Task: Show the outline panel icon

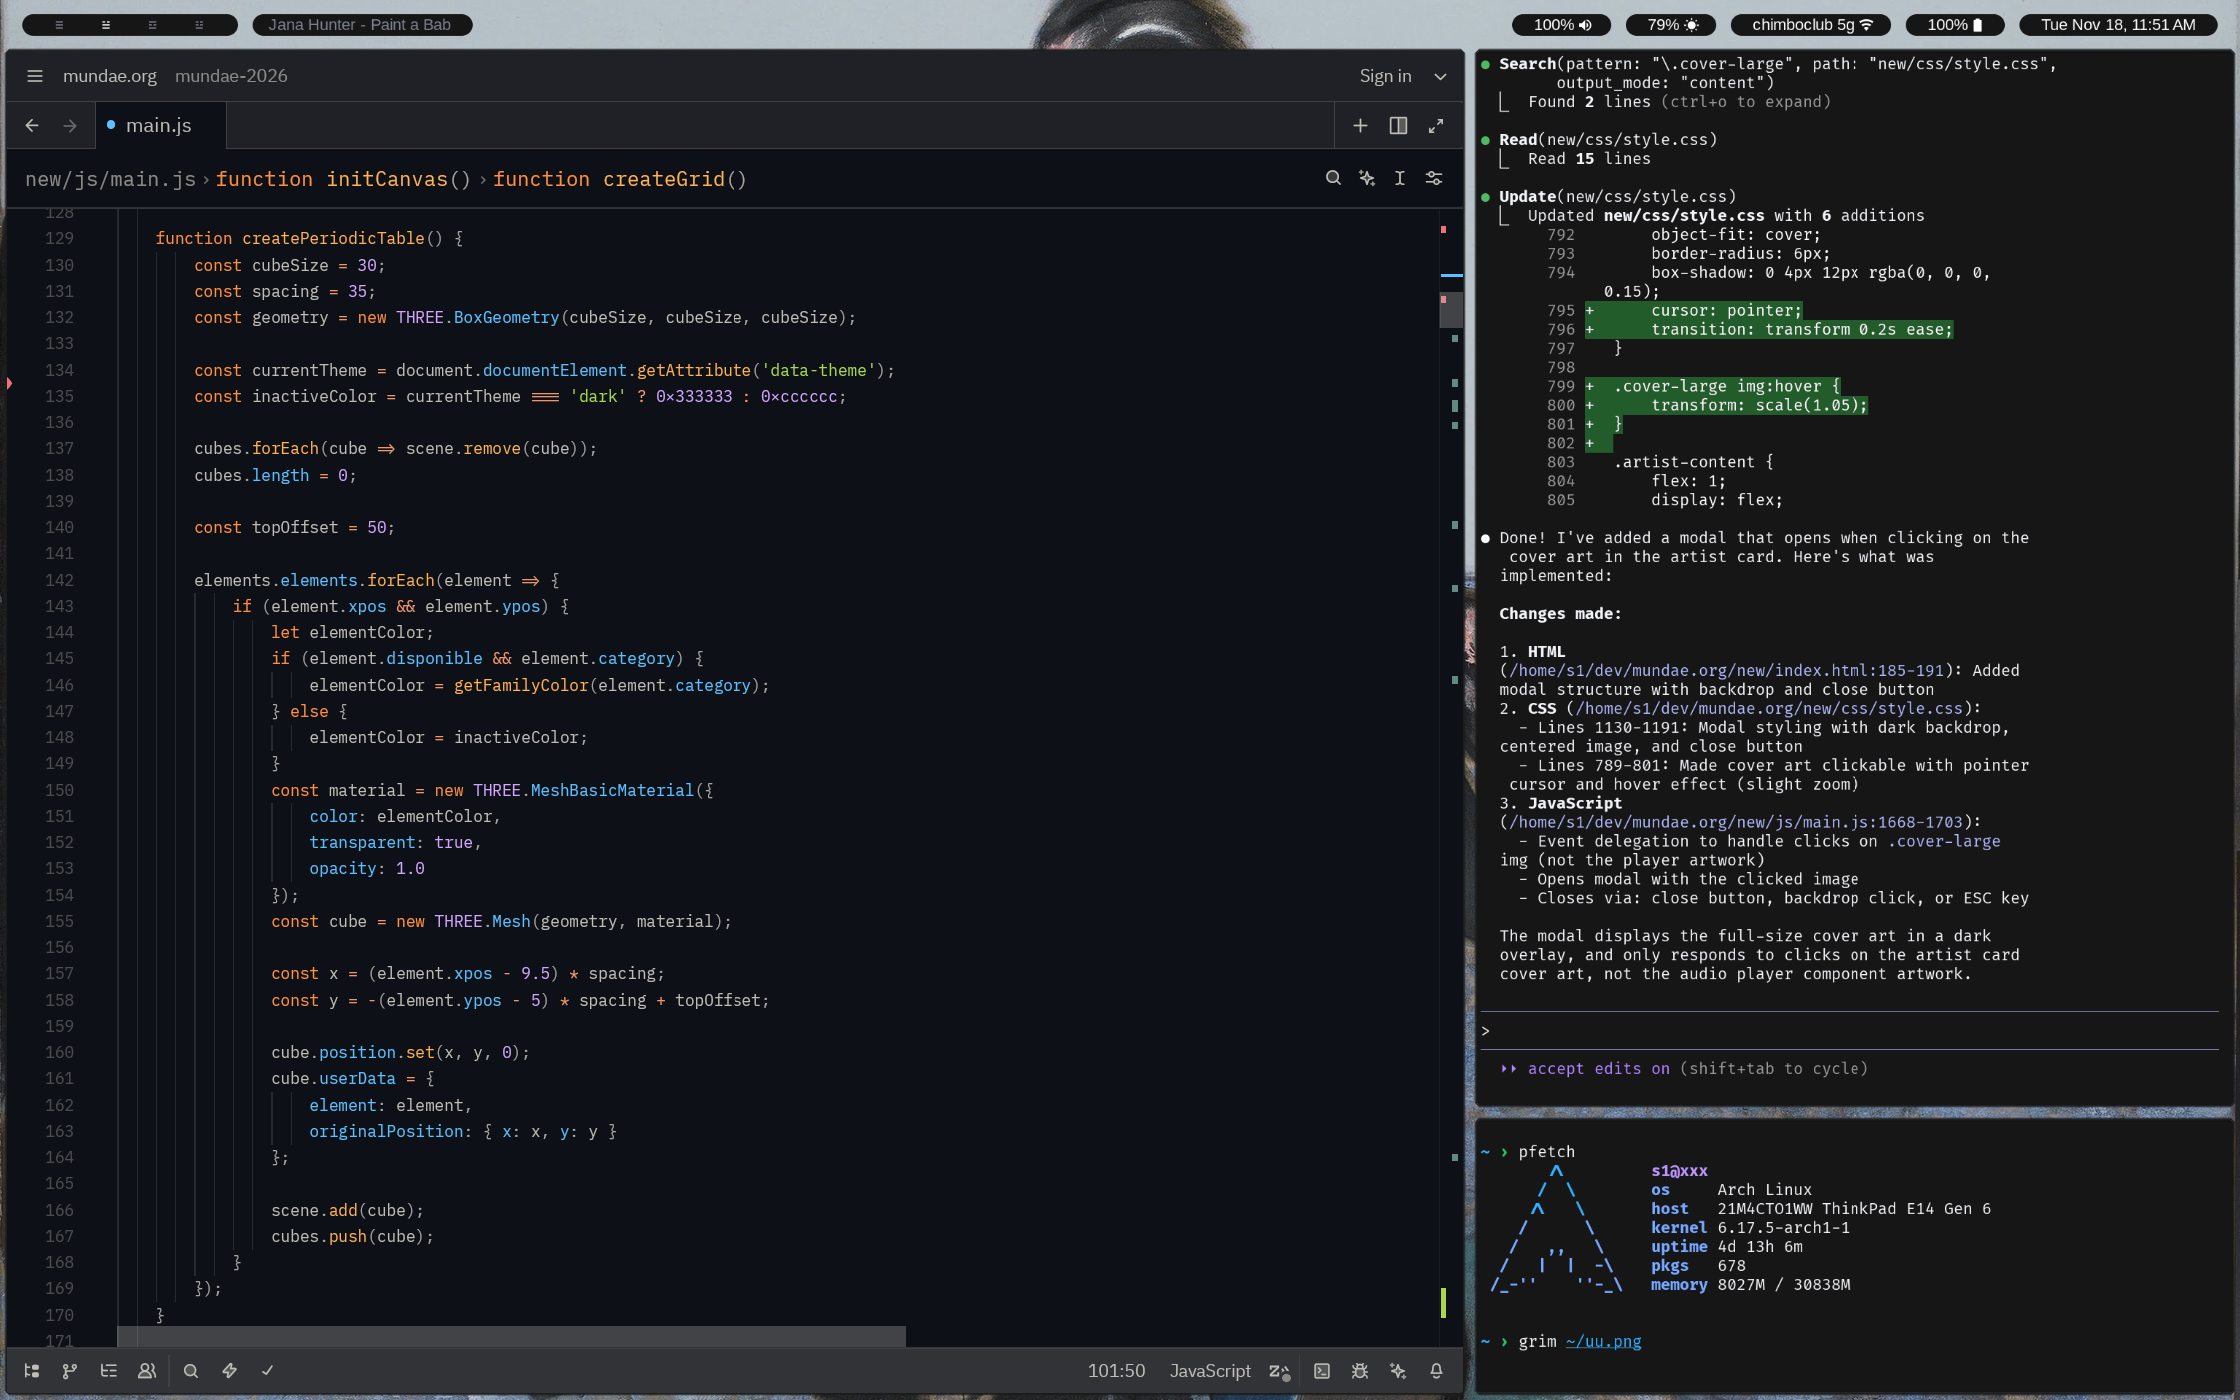Action: point(109,1371)
